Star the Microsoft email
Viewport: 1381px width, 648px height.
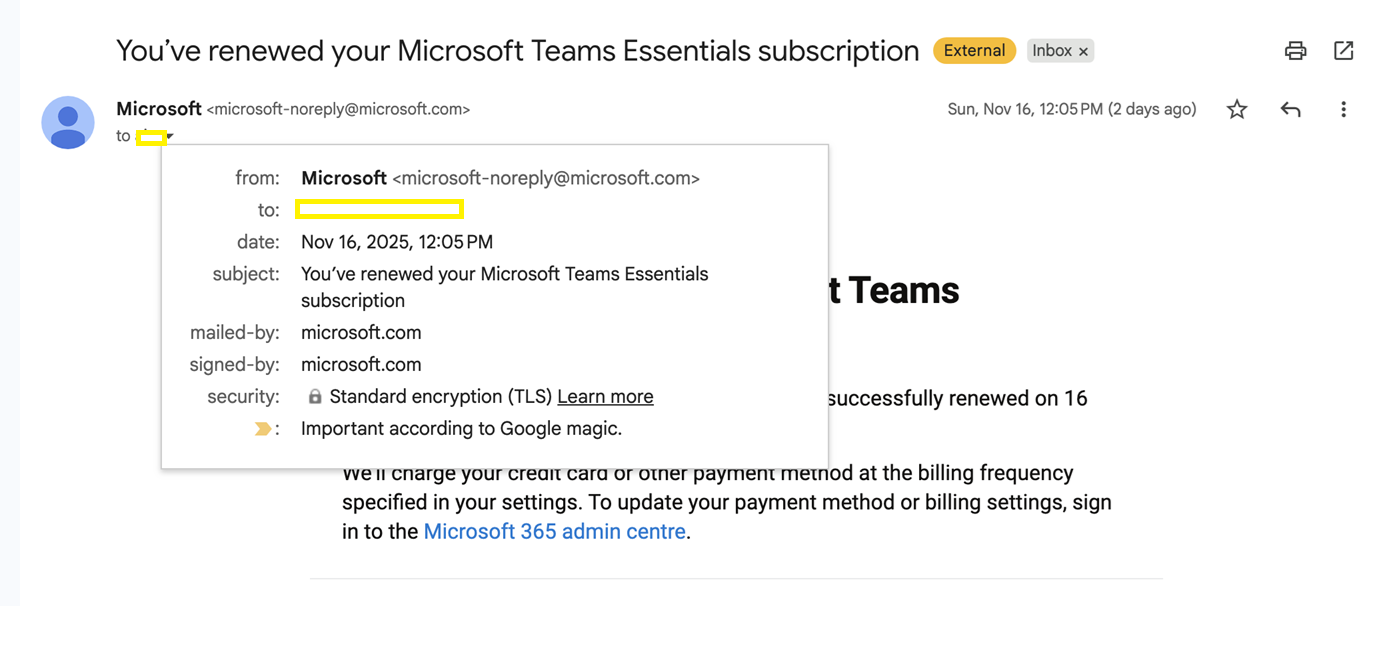[1237, 110]
